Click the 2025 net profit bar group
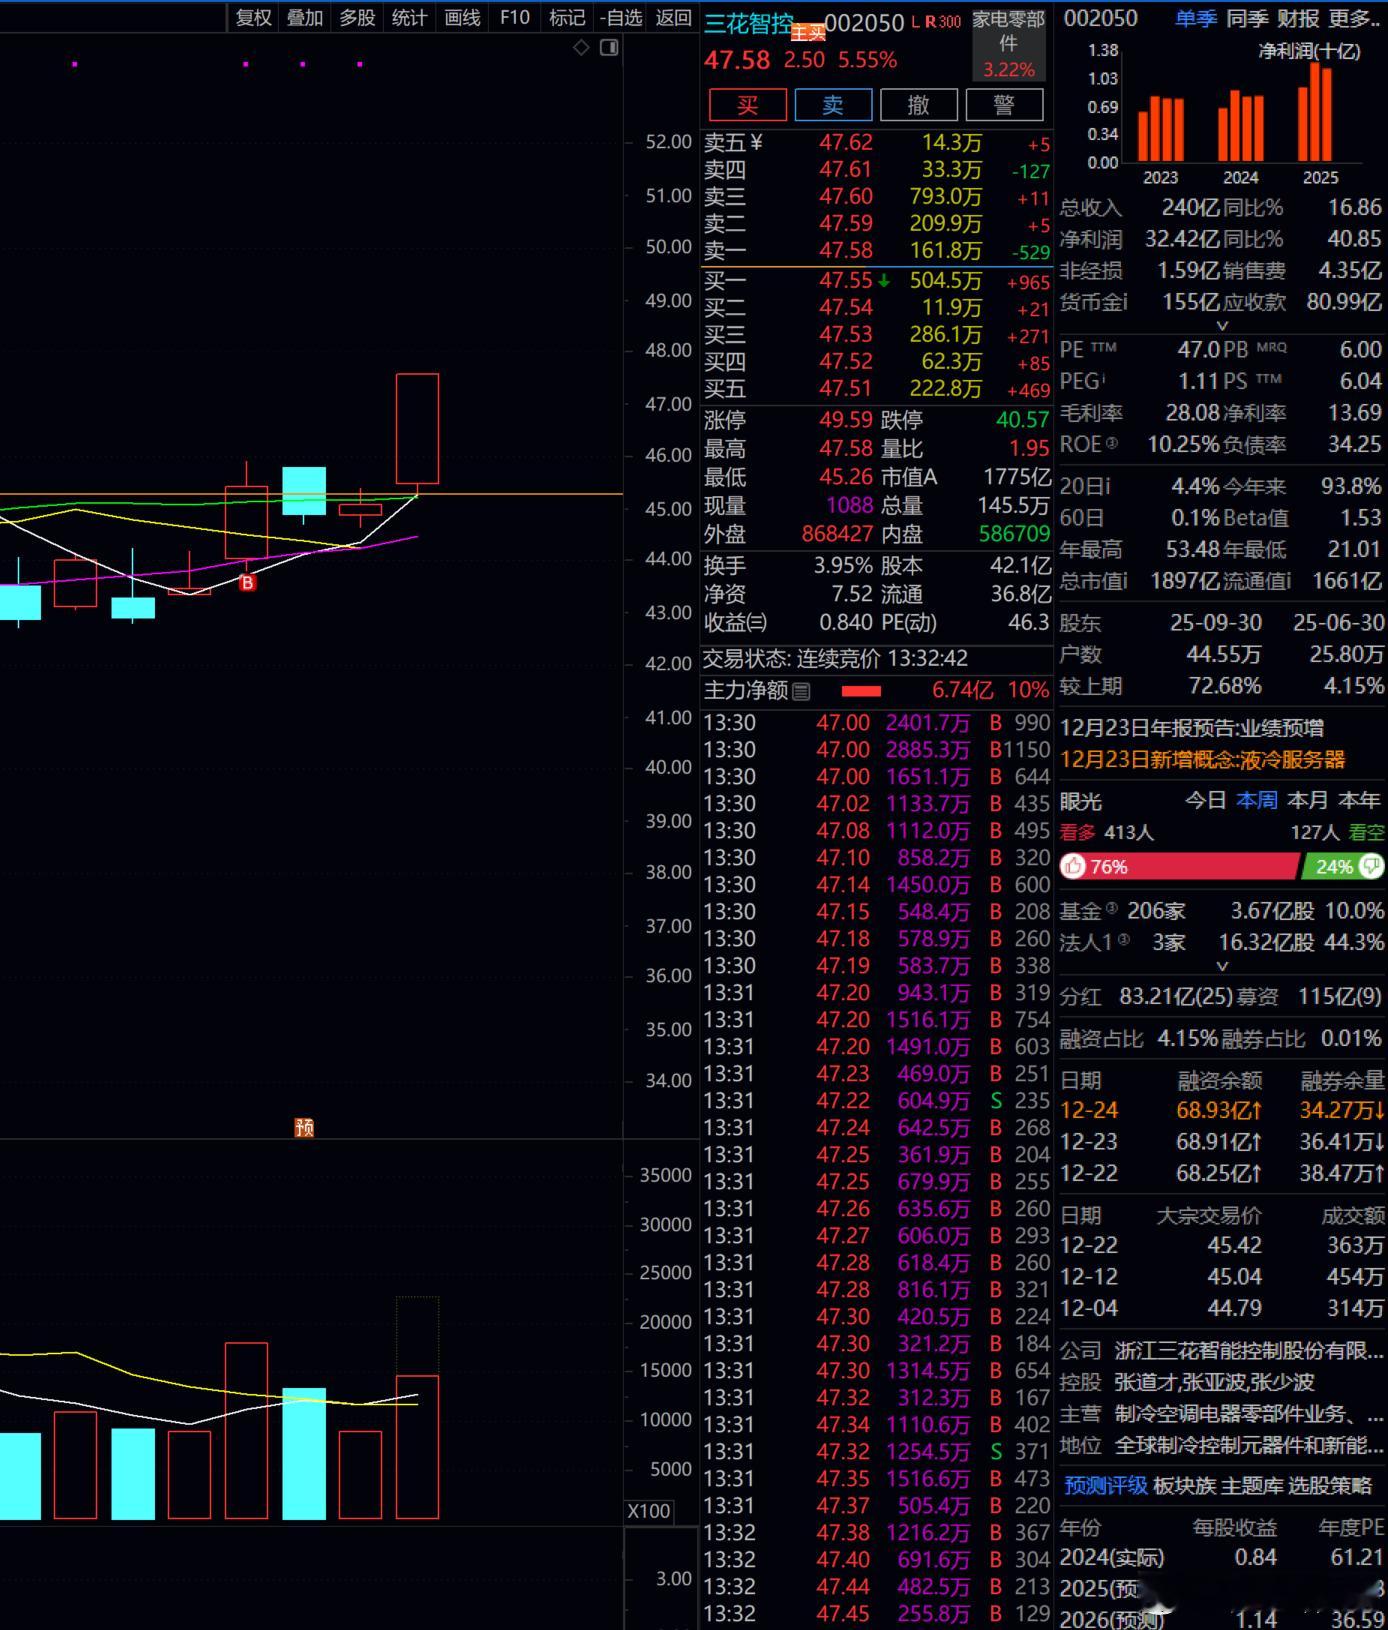Screen dimensions: 1388x1630 (1315, 112)
